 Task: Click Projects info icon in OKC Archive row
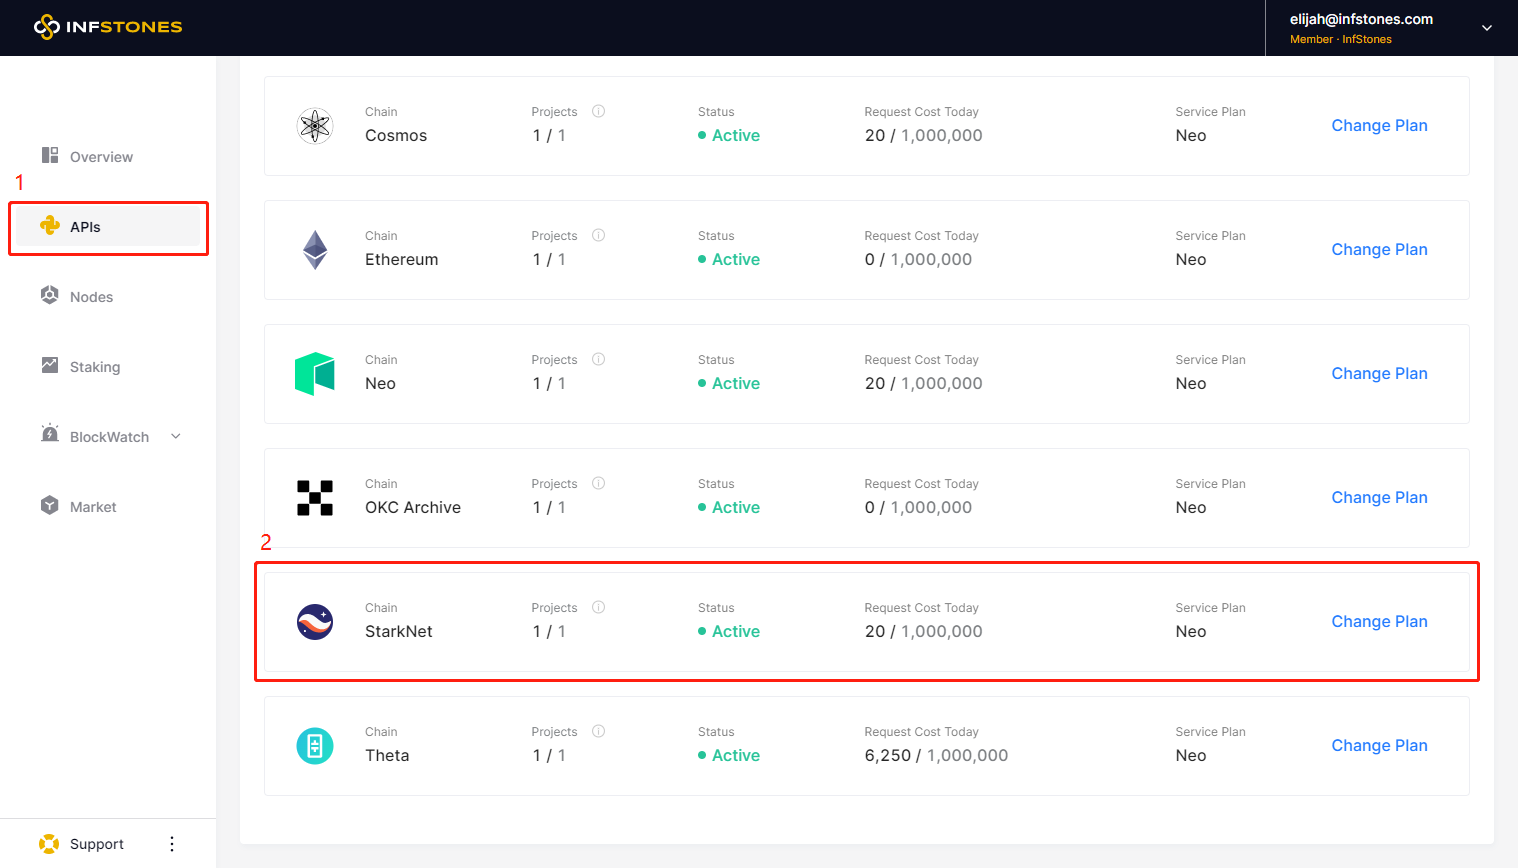pos(599,483)
